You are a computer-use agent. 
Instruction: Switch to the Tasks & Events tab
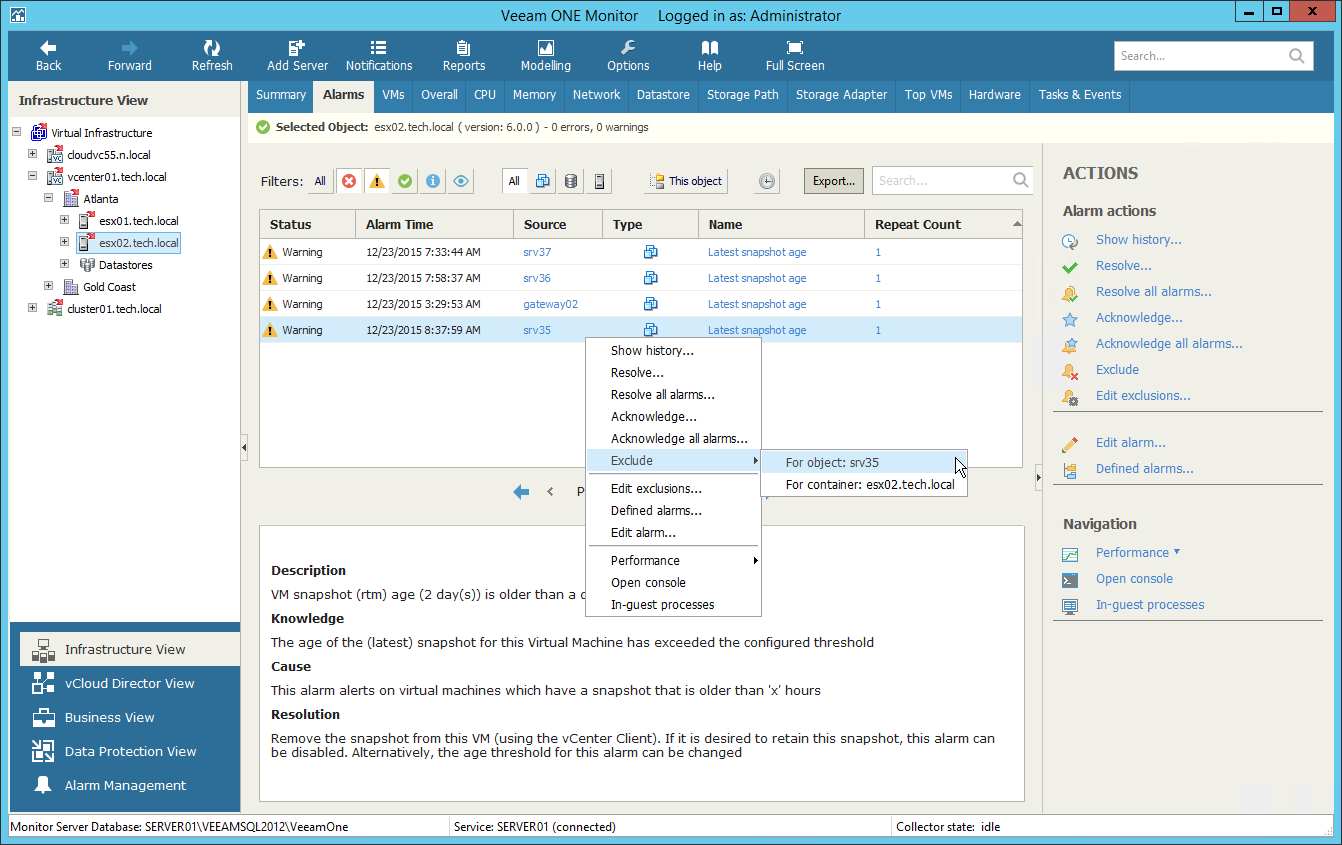[x=1080, y=95]
